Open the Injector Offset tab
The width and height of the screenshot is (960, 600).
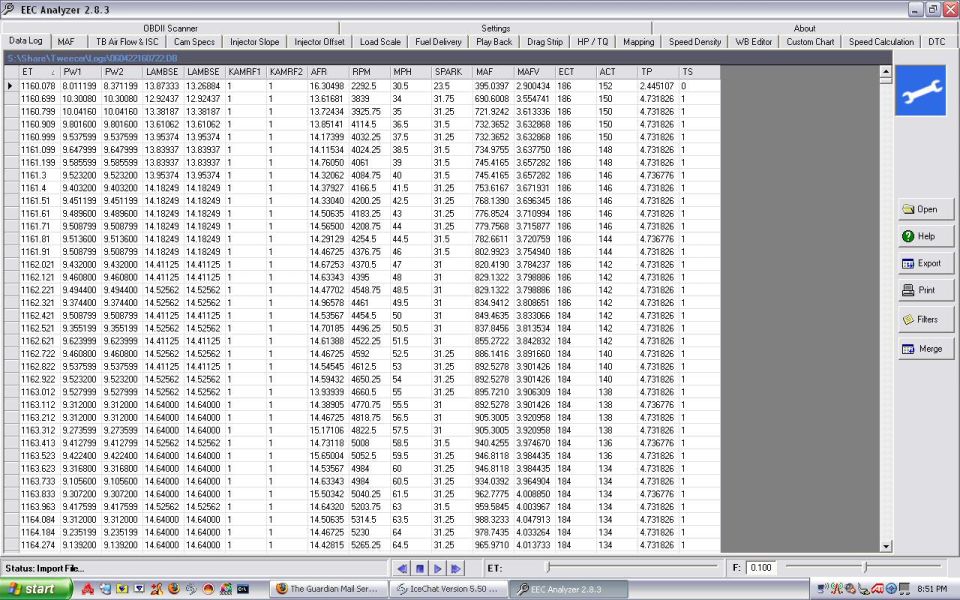(x=319, y=42)
